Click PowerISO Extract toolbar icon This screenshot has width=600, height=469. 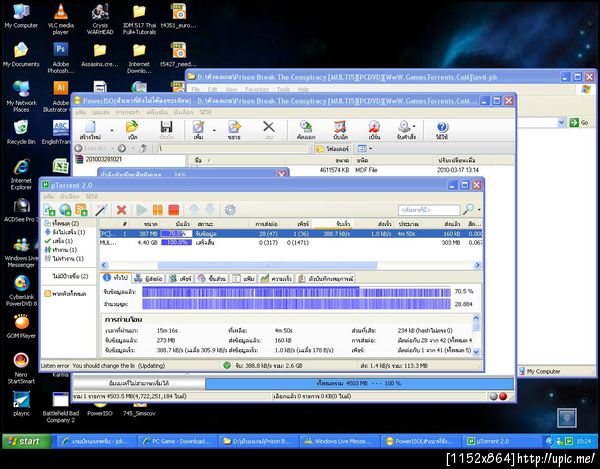pos(234,130)
